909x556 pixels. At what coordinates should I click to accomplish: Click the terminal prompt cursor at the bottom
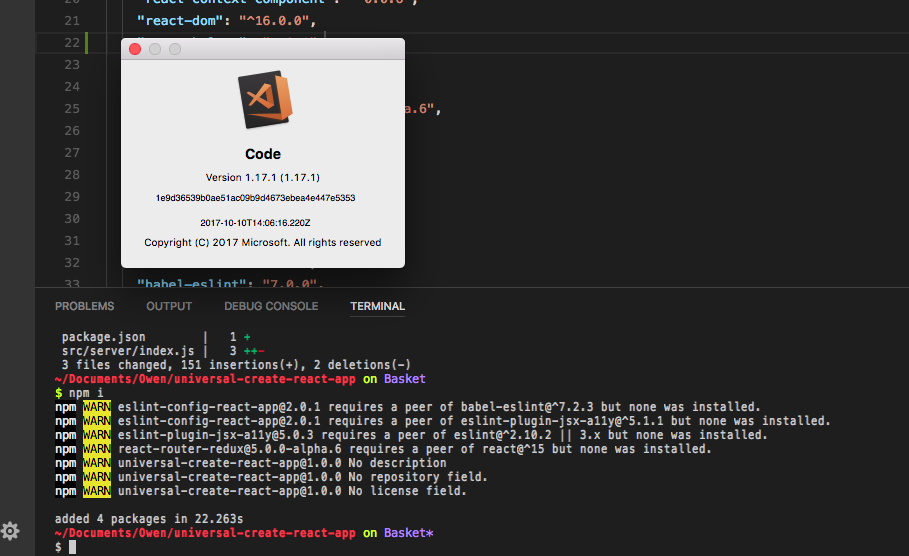pyautogui.click(x=72, y=547)
